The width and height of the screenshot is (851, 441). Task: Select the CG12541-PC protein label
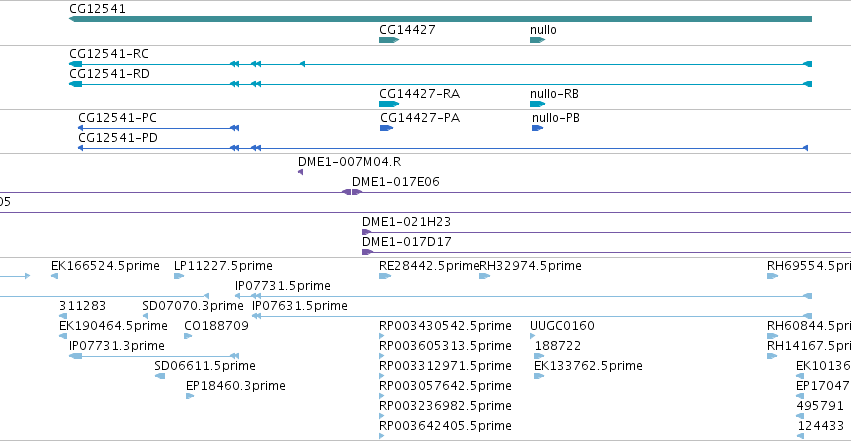(x=118, y=118)
